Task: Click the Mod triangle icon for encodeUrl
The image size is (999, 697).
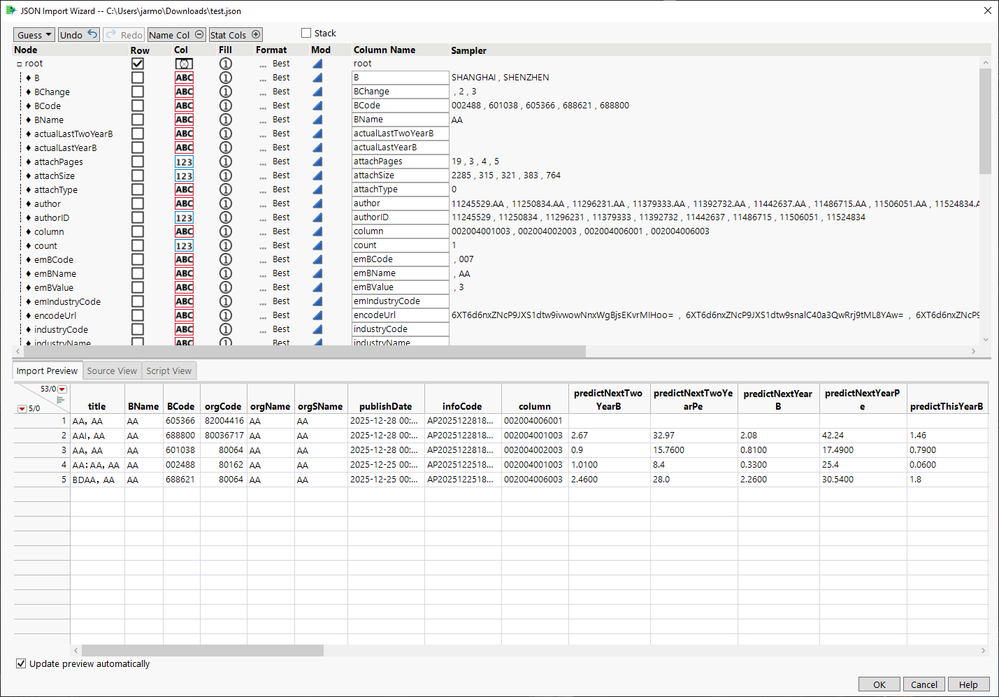Action: coord(317,316)
